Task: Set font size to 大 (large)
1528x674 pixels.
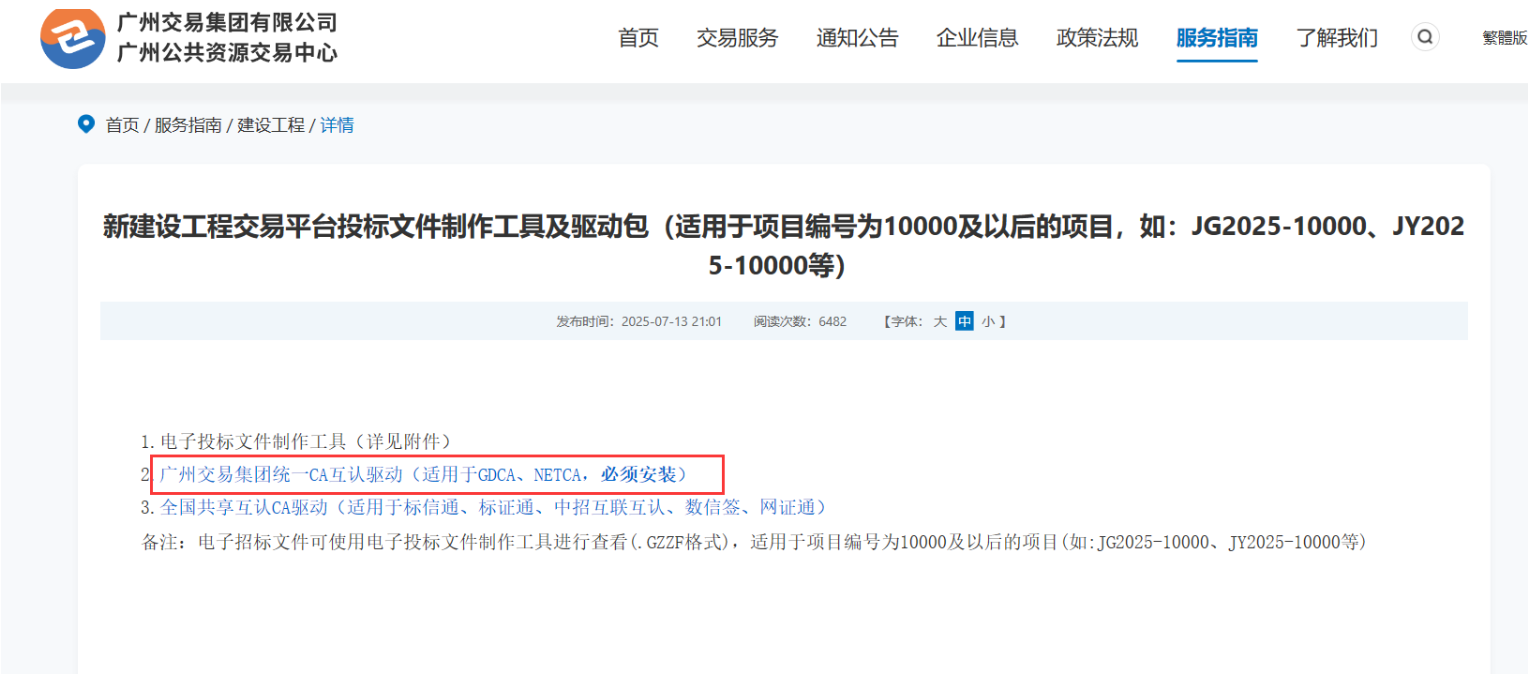Action: pyautogui.click(x=940, y=321)
